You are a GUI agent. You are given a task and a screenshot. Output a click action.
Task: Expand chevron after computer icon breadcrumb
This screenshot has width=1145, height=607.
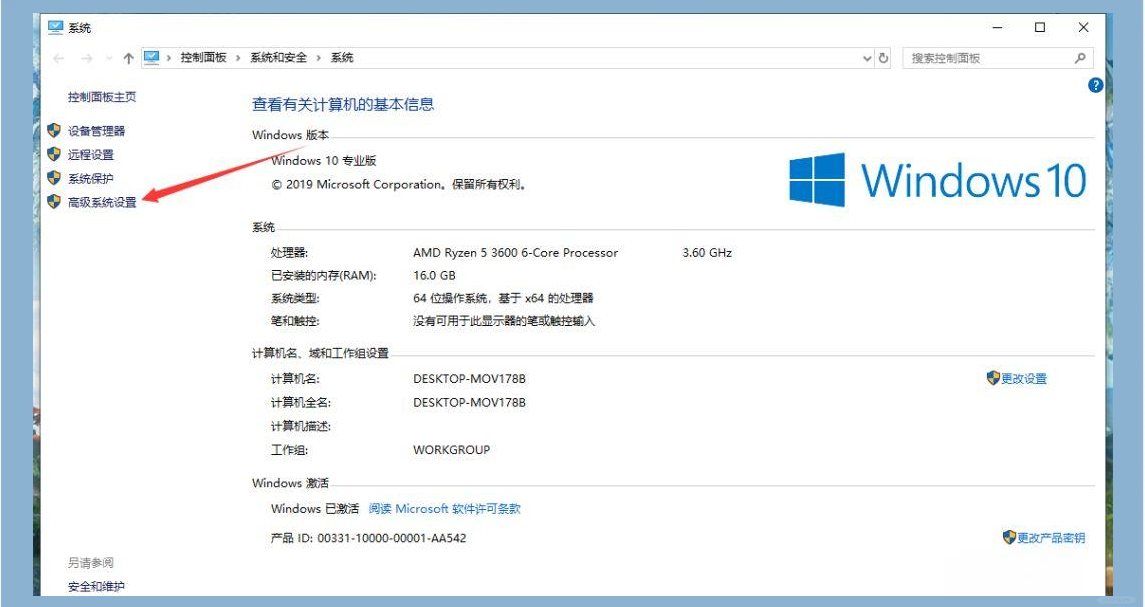coord(169,58)
